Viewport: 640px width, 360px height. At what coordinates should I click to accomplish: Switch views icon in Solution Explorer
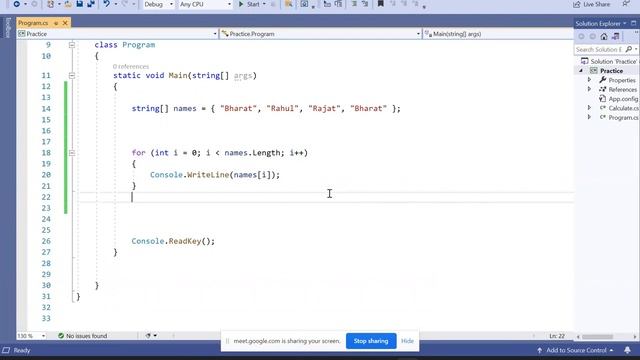(x=616, y=36)
